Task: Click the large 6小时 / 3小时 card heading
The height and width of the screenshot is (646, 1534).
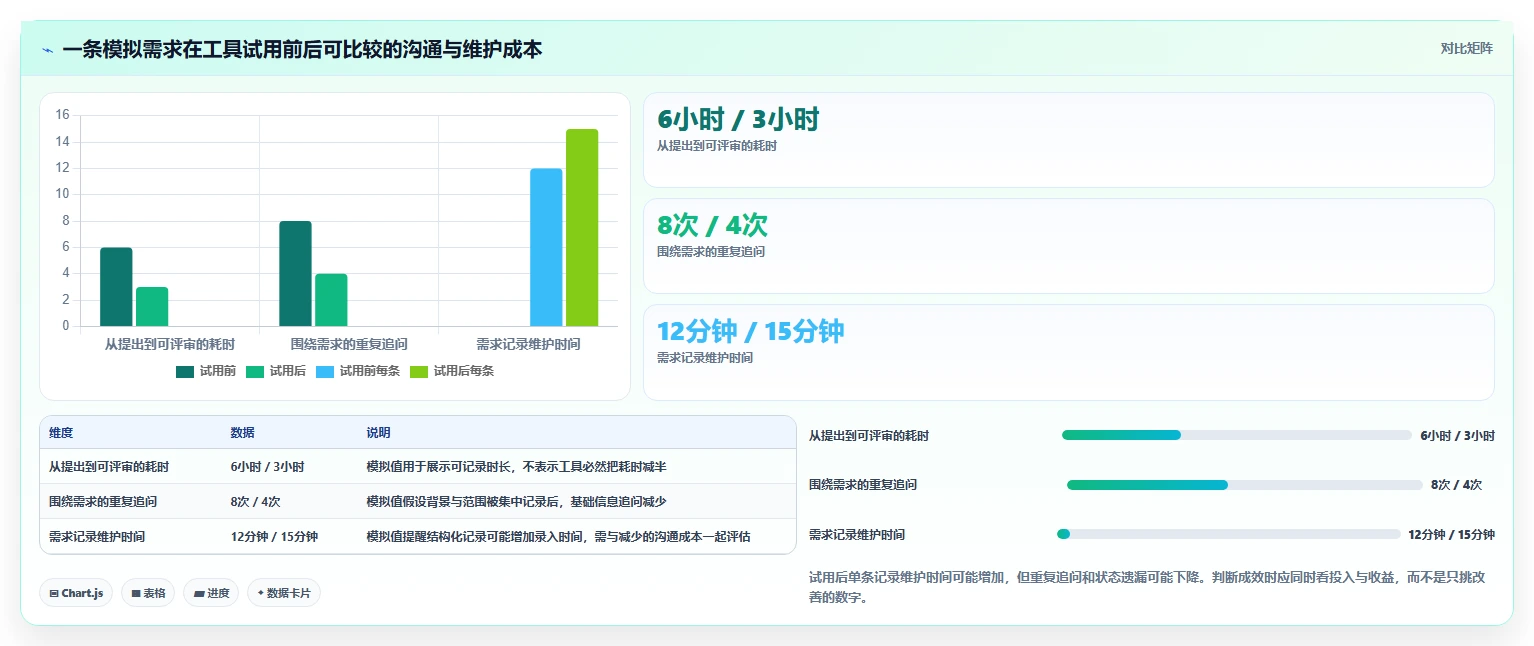Action: (x=738, y=119)
